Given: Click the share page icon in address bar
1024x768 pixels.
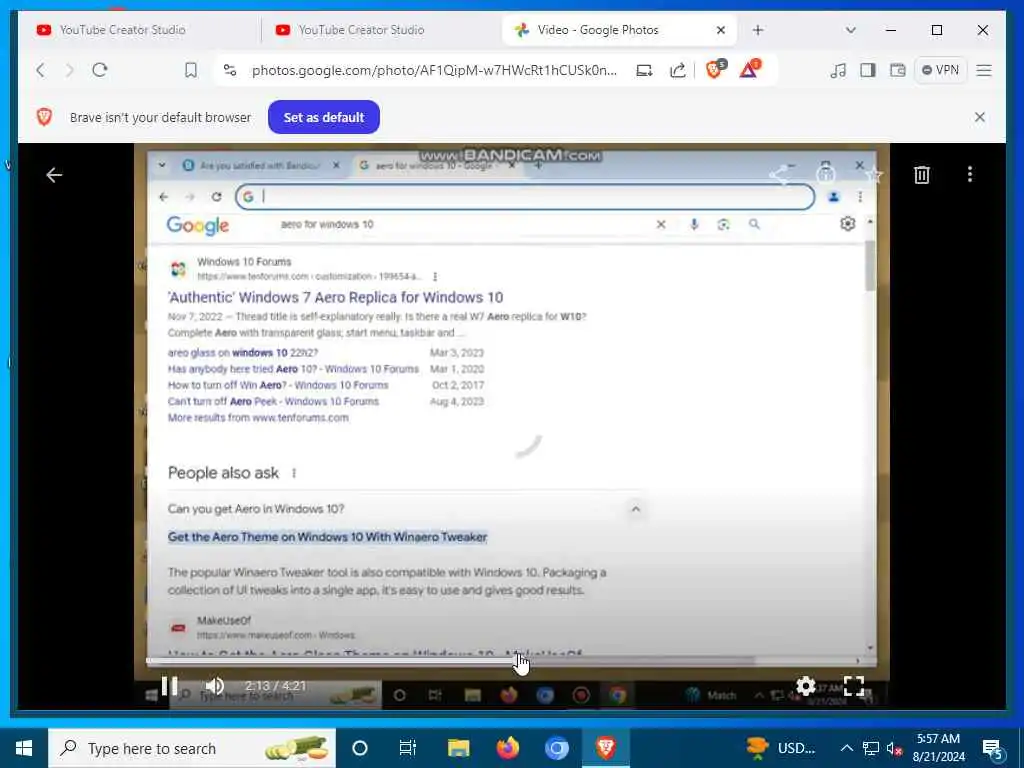Looking at the screenshot, I should pyautogui.click(x=677, y=70).
